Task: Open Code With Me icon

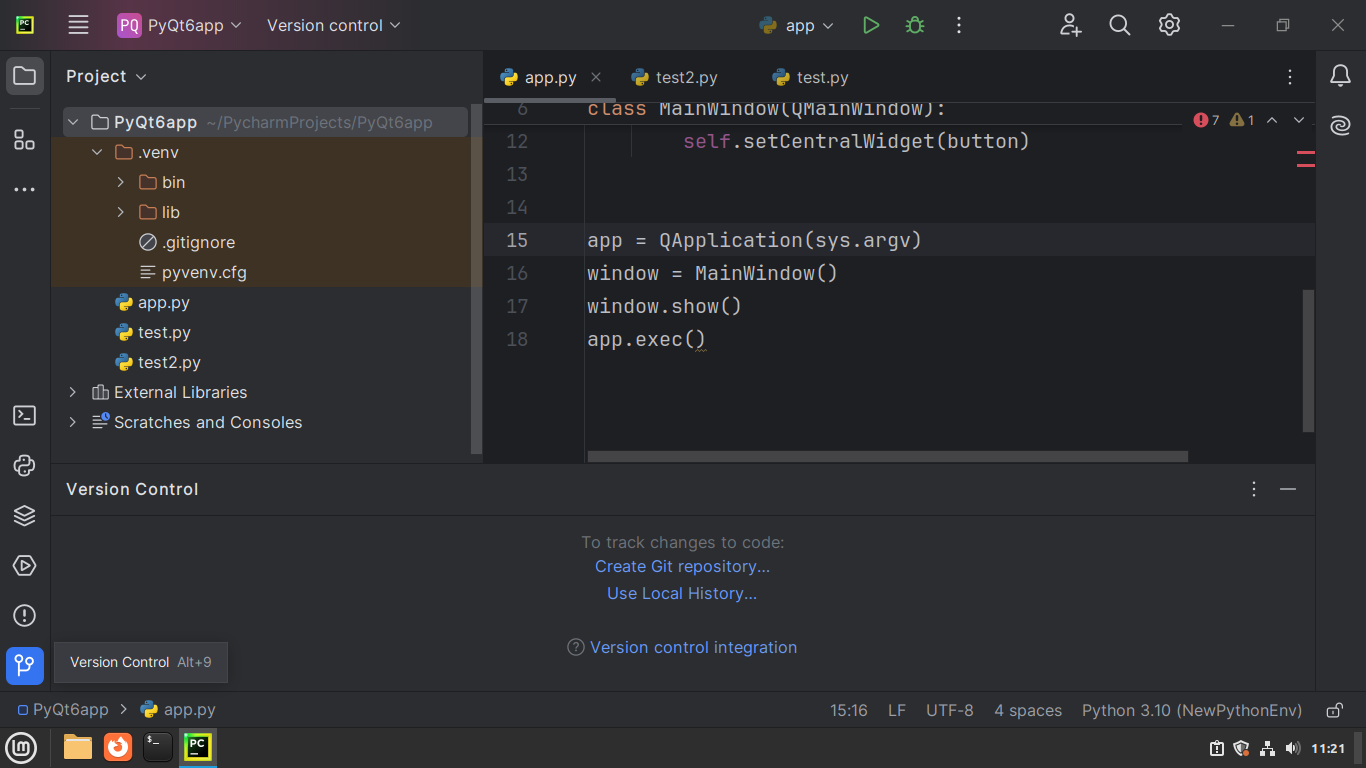Action: pos(1071,25)
